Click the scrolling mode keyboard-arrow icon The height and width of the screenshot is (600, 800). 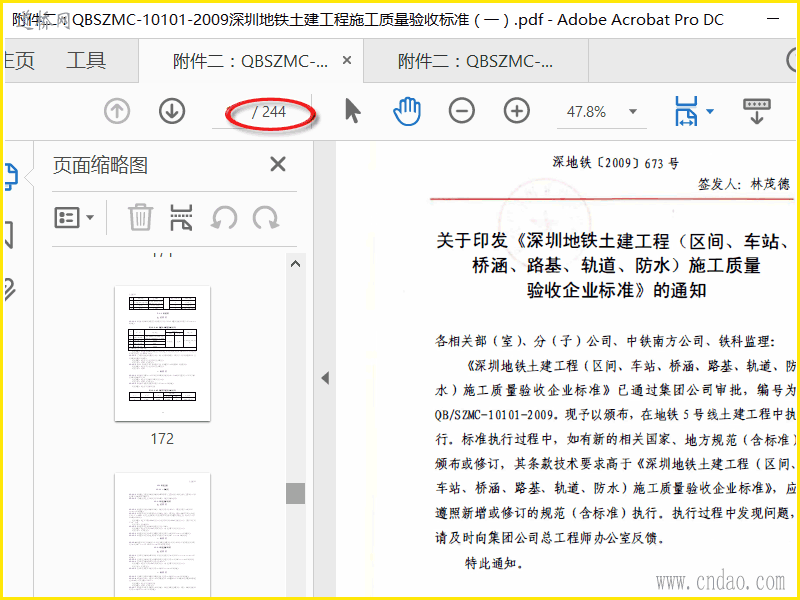pos(757,111)
